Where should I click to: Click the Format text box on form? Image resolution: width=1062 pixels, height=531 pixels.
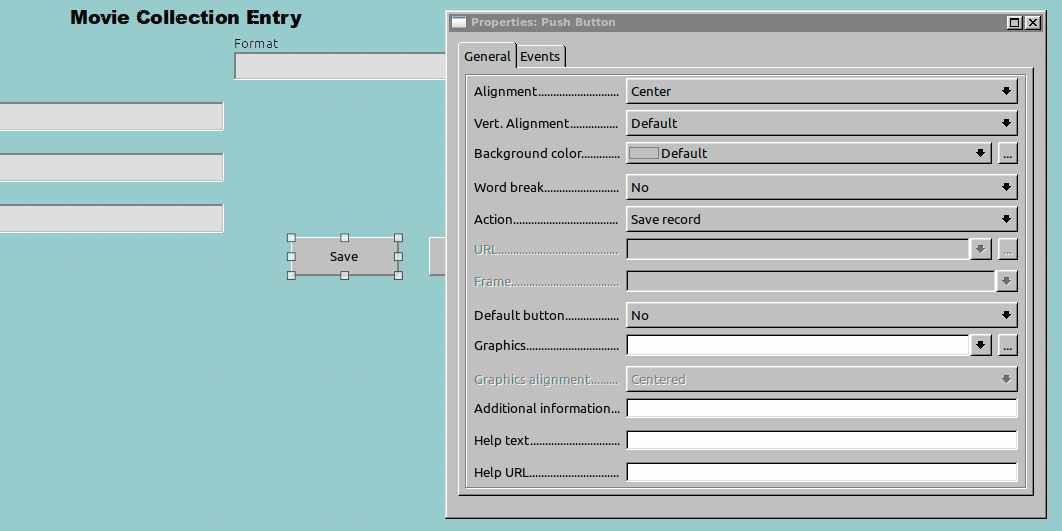[339, 66]
